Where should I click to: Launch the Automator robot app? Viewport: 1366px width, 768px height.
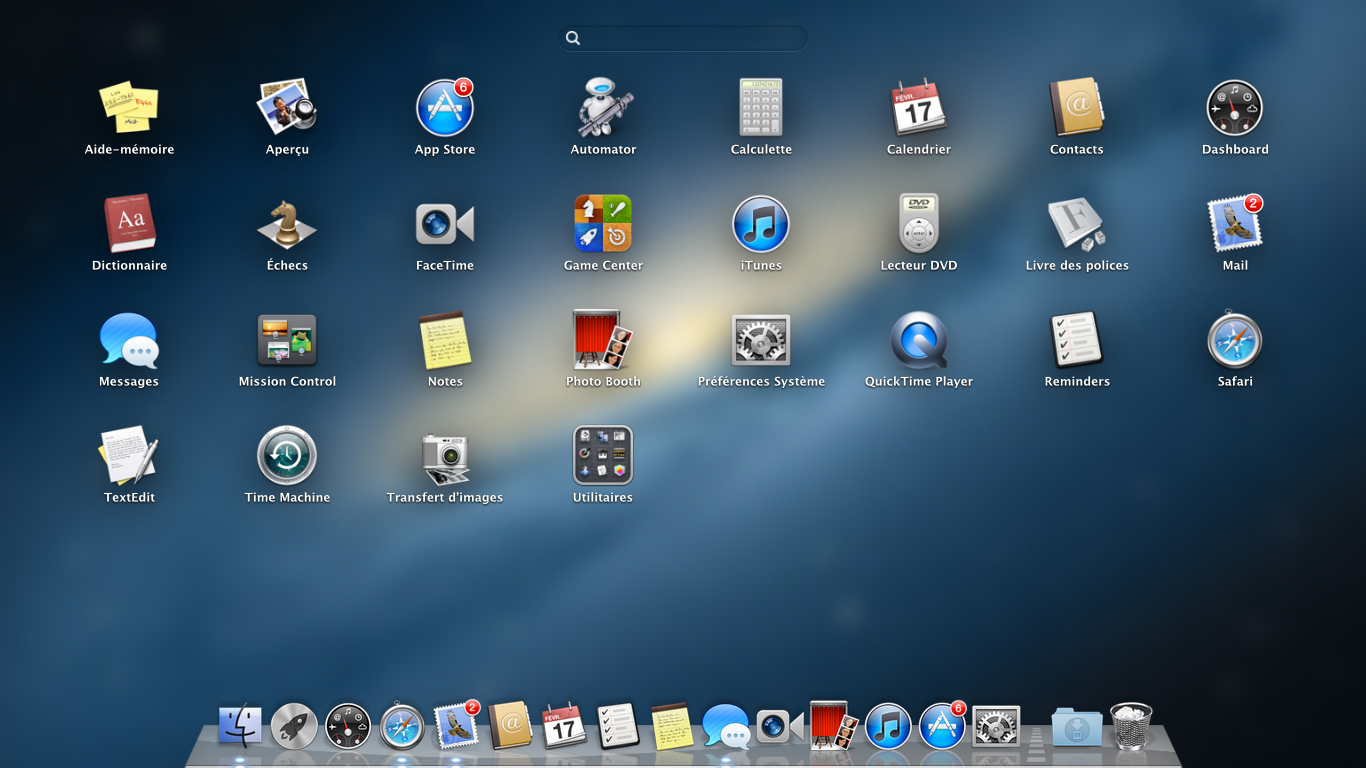click(603, 108)
